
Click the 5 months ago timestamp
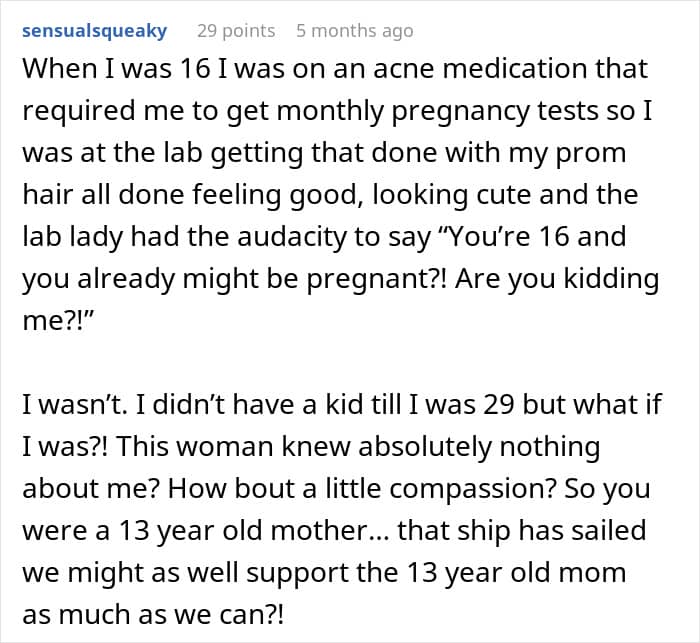click(x=354, y=31)
